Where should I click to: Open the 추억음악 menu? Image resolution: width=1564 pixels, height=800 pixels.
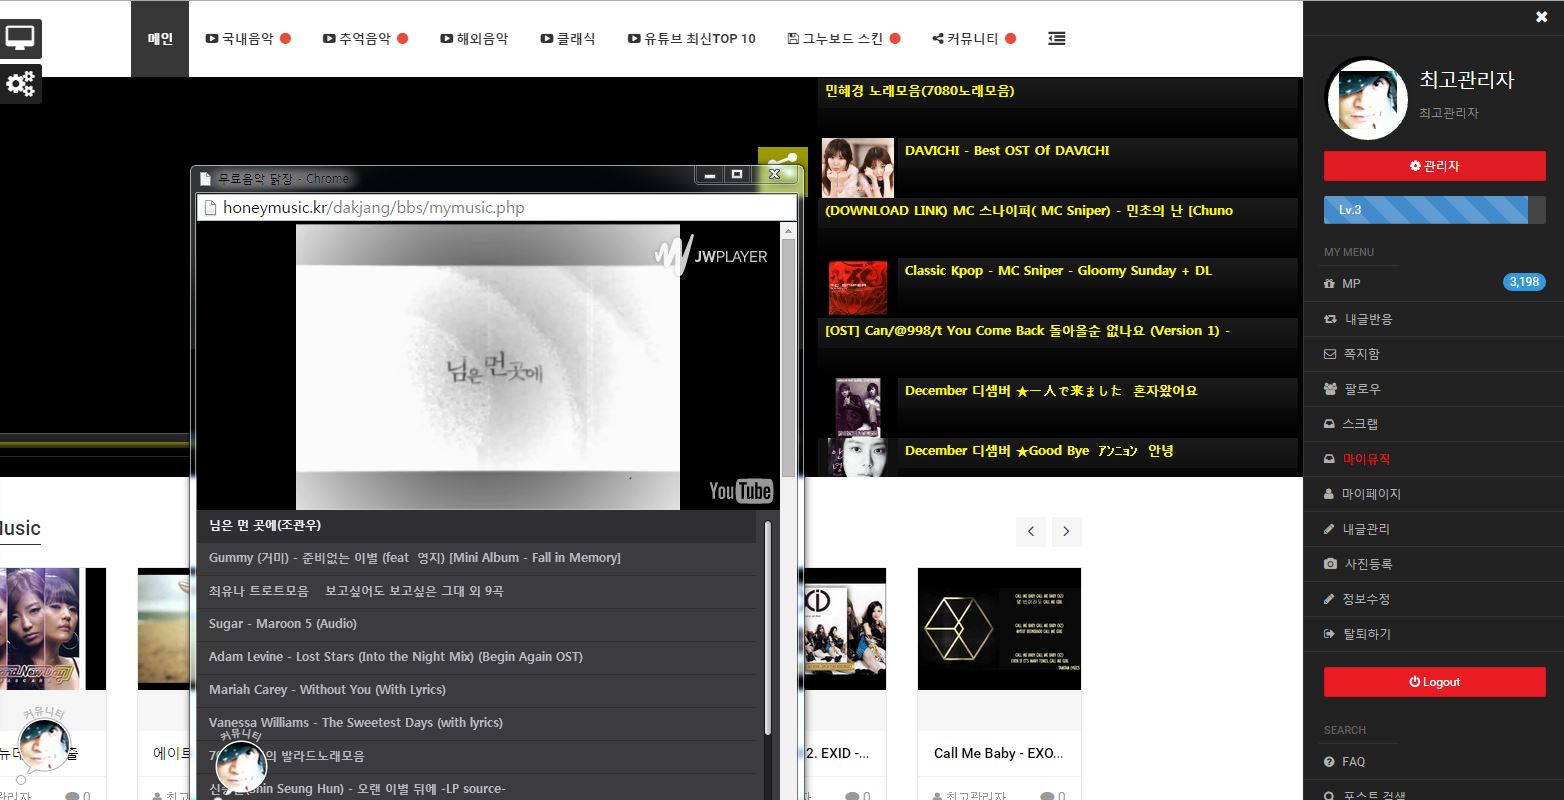pyautogui.click(x=365, y=39)
